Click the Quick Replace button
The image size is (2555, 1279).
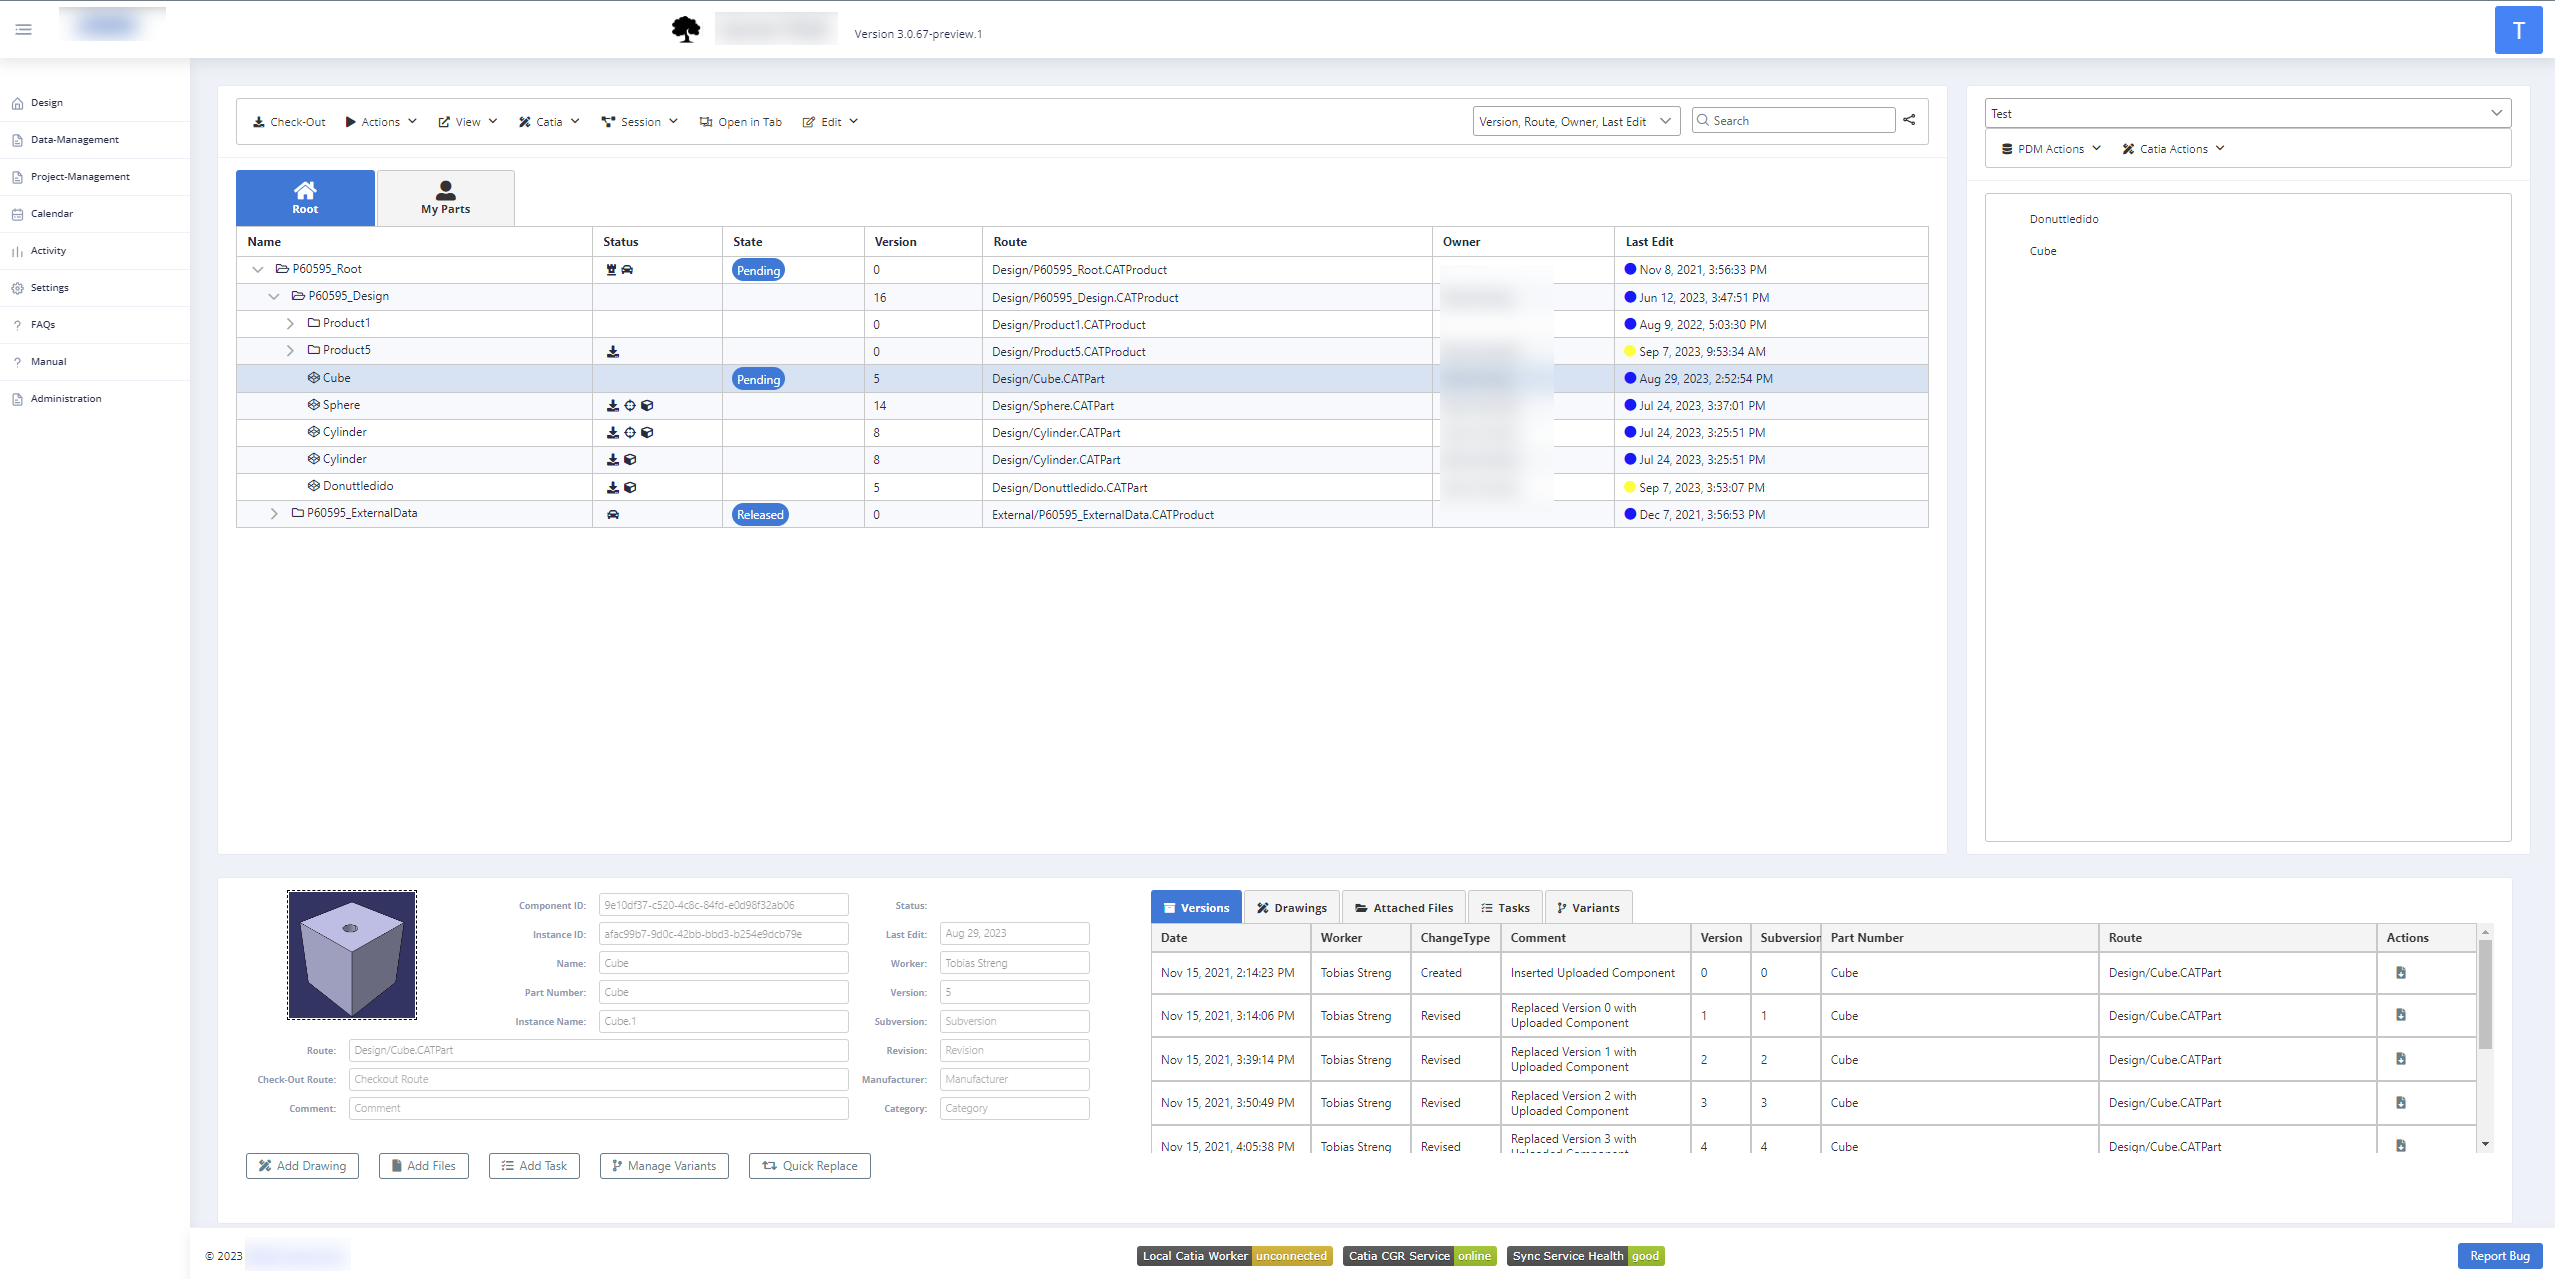[809, 1166]
